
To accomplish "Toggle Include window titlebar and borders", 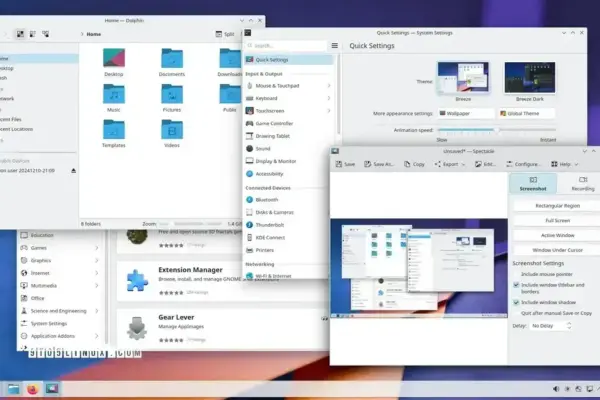I will 516,285.
